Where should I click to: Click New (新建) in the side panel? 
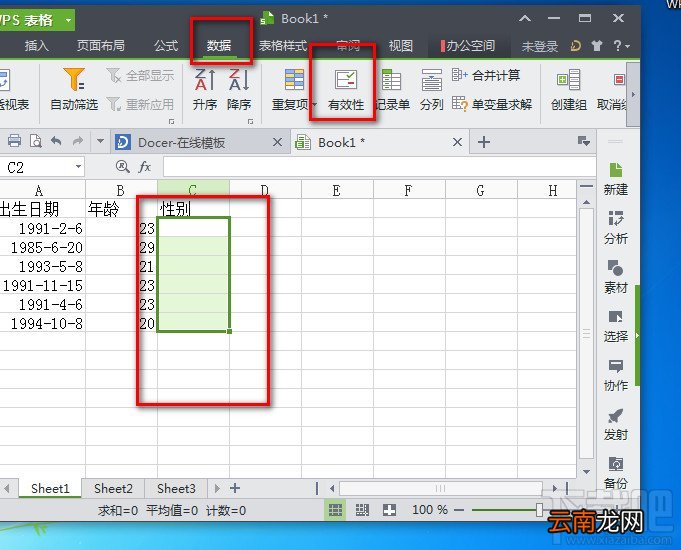[615, 179]
